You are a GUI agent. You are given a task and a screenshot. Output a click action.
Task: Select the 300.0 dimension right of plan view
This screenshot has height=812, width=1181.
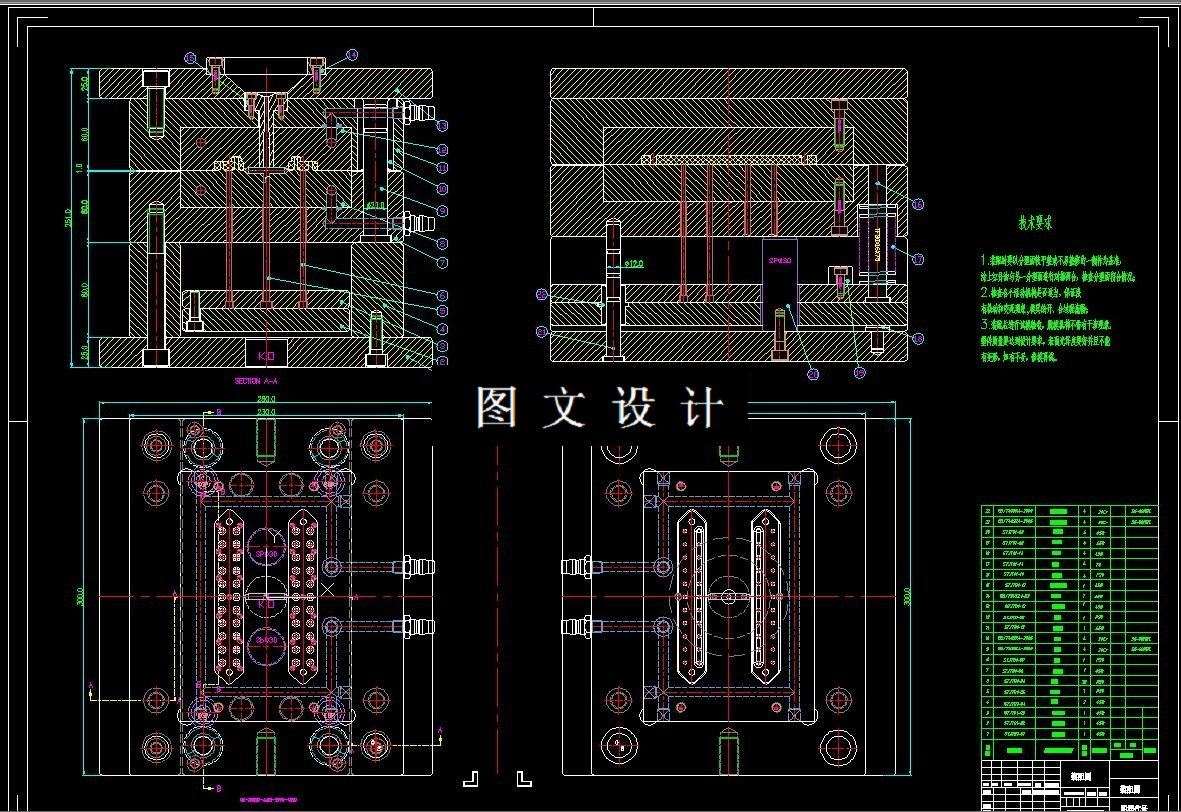point(906,597)
